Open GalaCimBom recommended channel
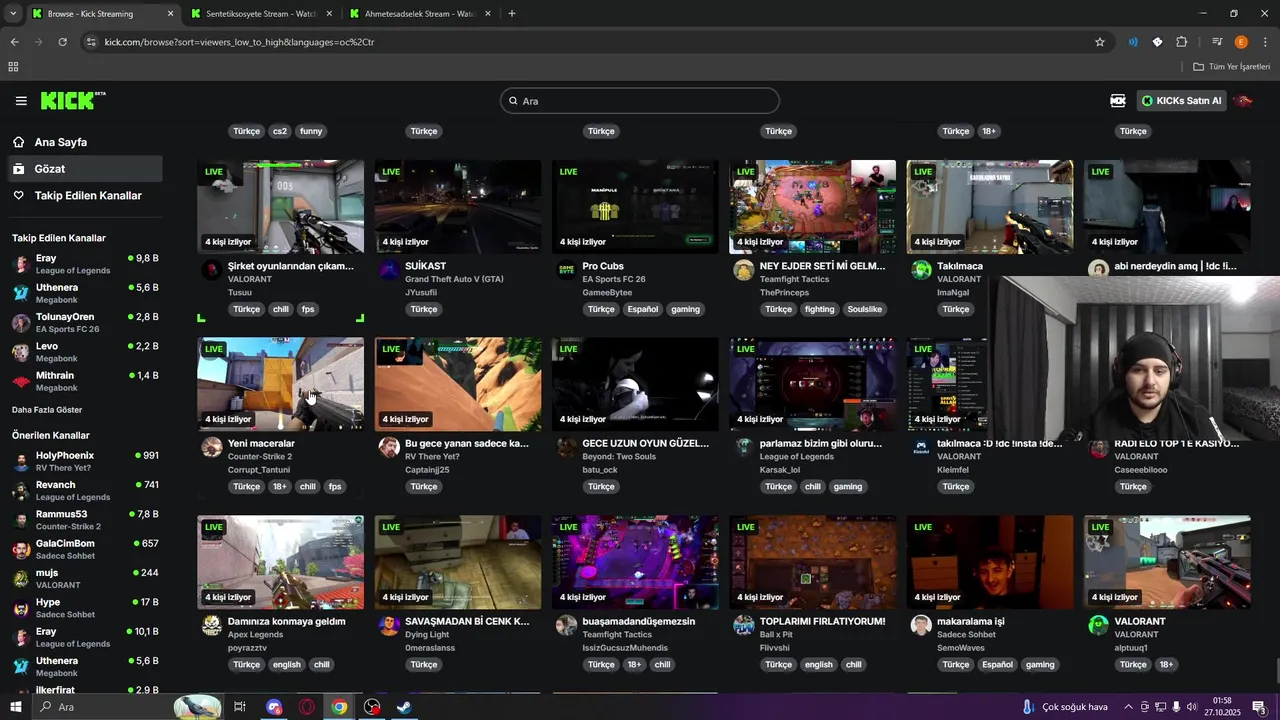The image size is (1280, 720). 84,549
